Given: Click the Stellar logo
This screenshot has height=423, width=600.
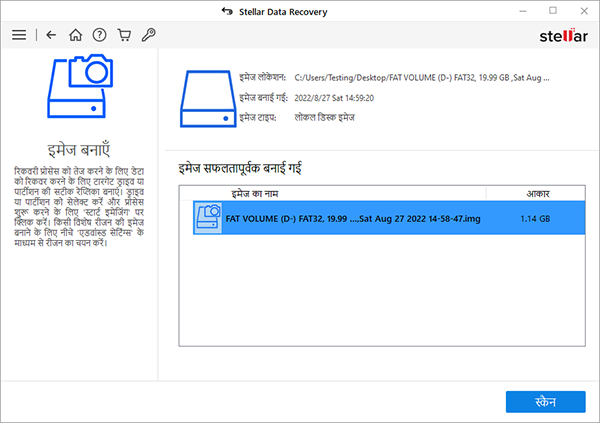Looking at the screenshot, I should [563, 36].
